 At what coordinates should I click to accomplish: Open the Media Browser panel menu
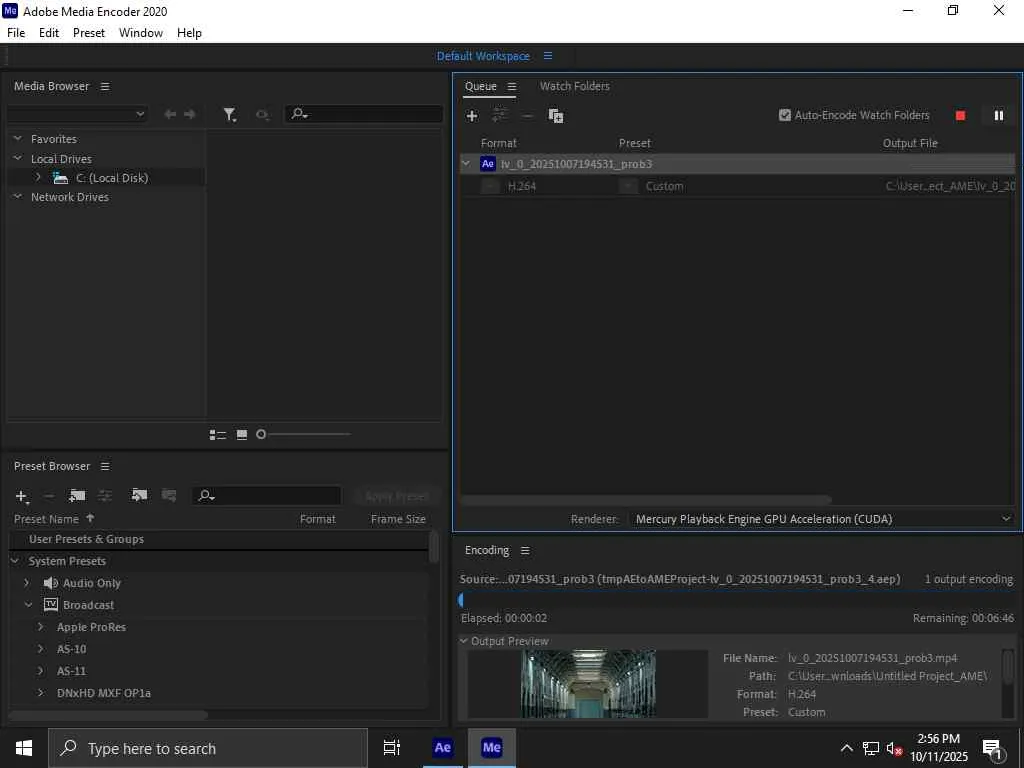105,86
